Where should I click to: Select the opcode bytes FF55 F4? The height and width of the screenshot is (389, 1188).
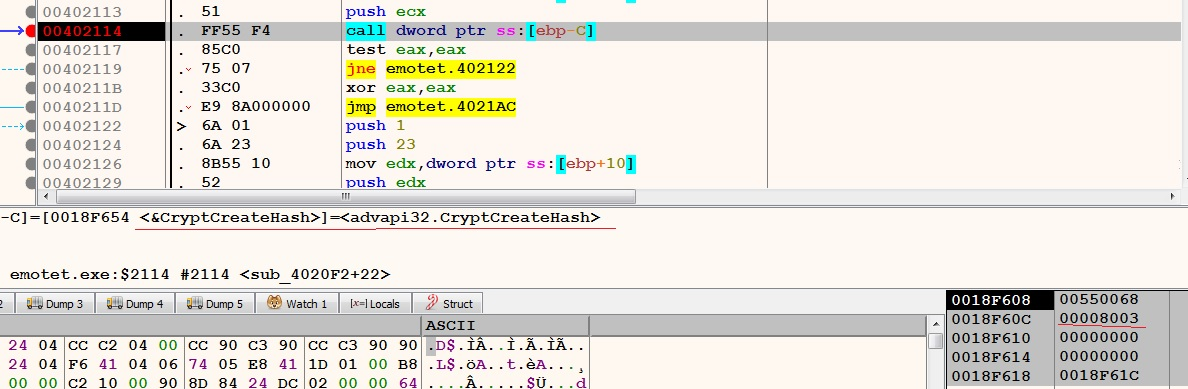(x=236, y=31)
